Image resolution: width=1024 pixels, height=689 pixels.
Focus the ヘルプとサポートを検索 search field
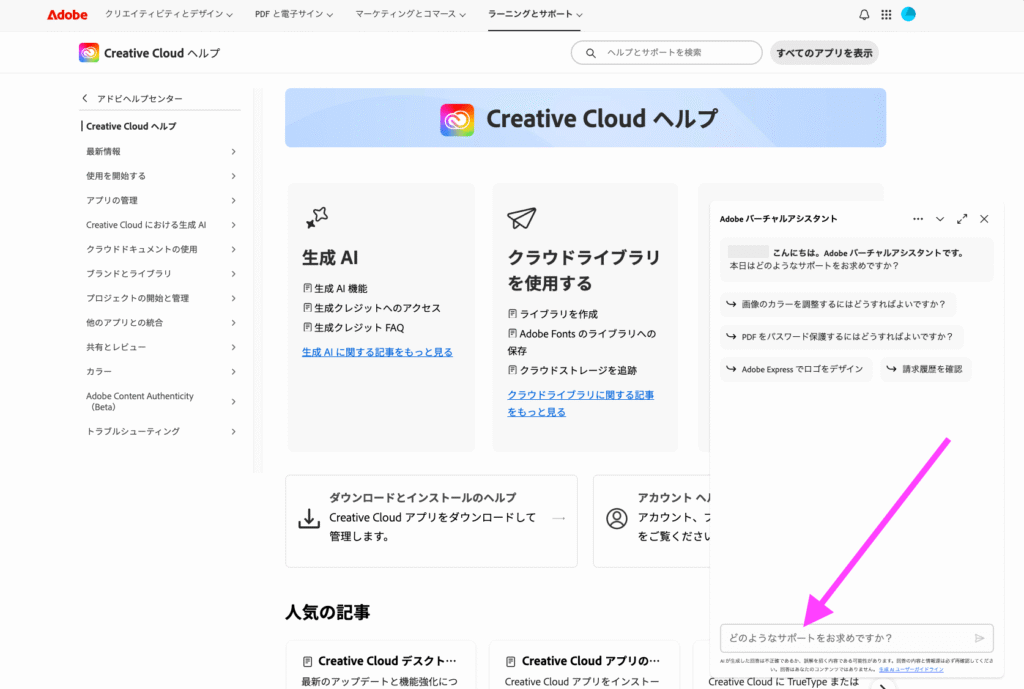tap(666, 53)
